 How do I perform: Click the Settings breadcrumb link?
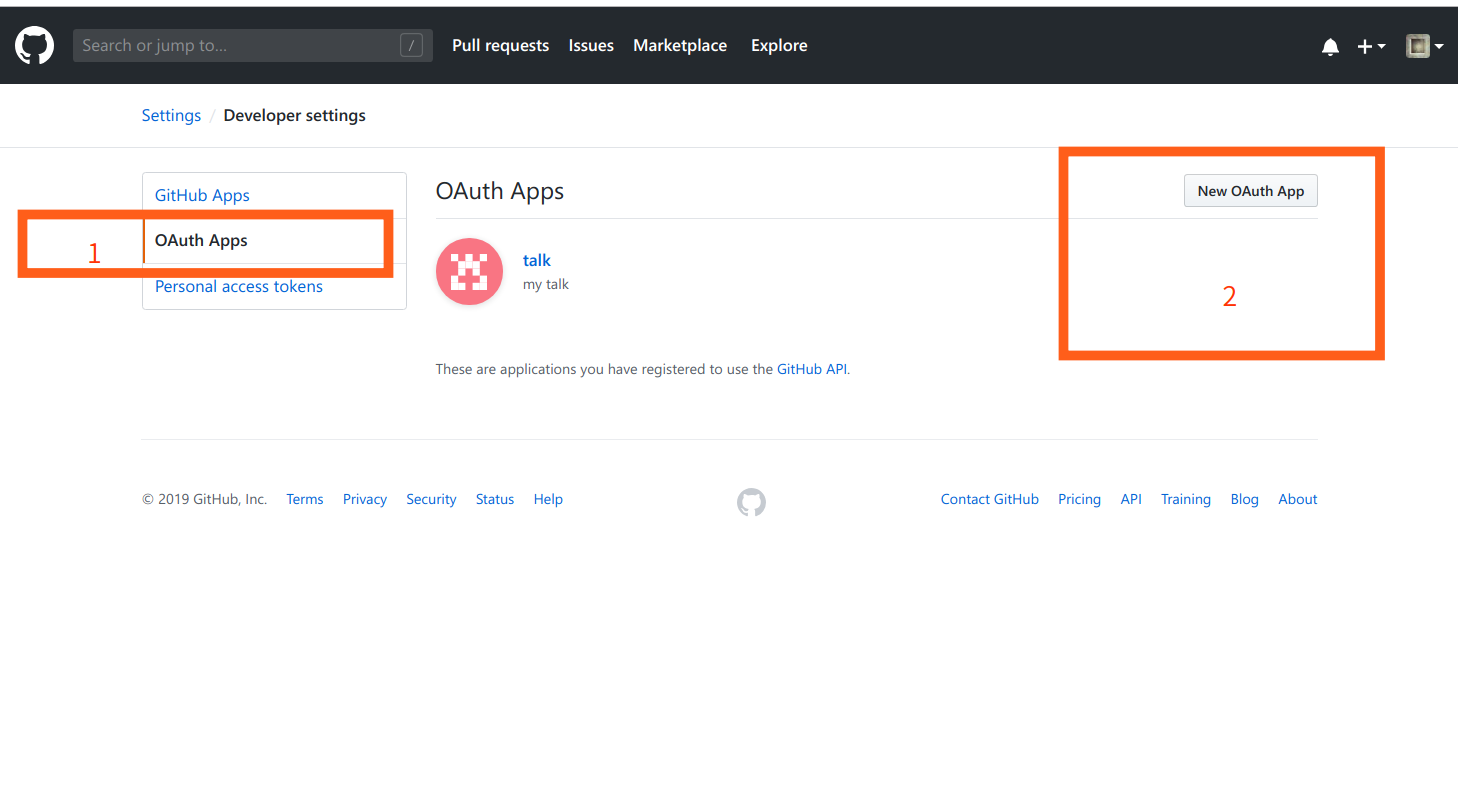coord(171,115)
